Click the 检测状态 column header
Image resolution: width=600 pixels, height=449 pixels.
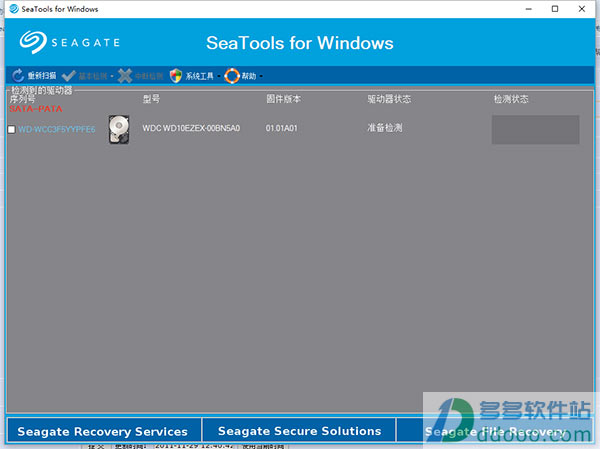point(511,99)
